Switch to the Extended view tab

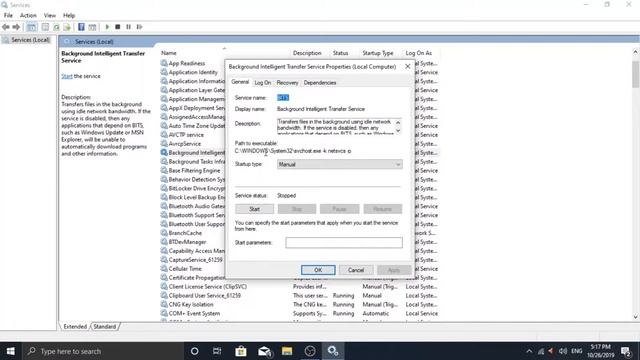[x=75, y=327]
